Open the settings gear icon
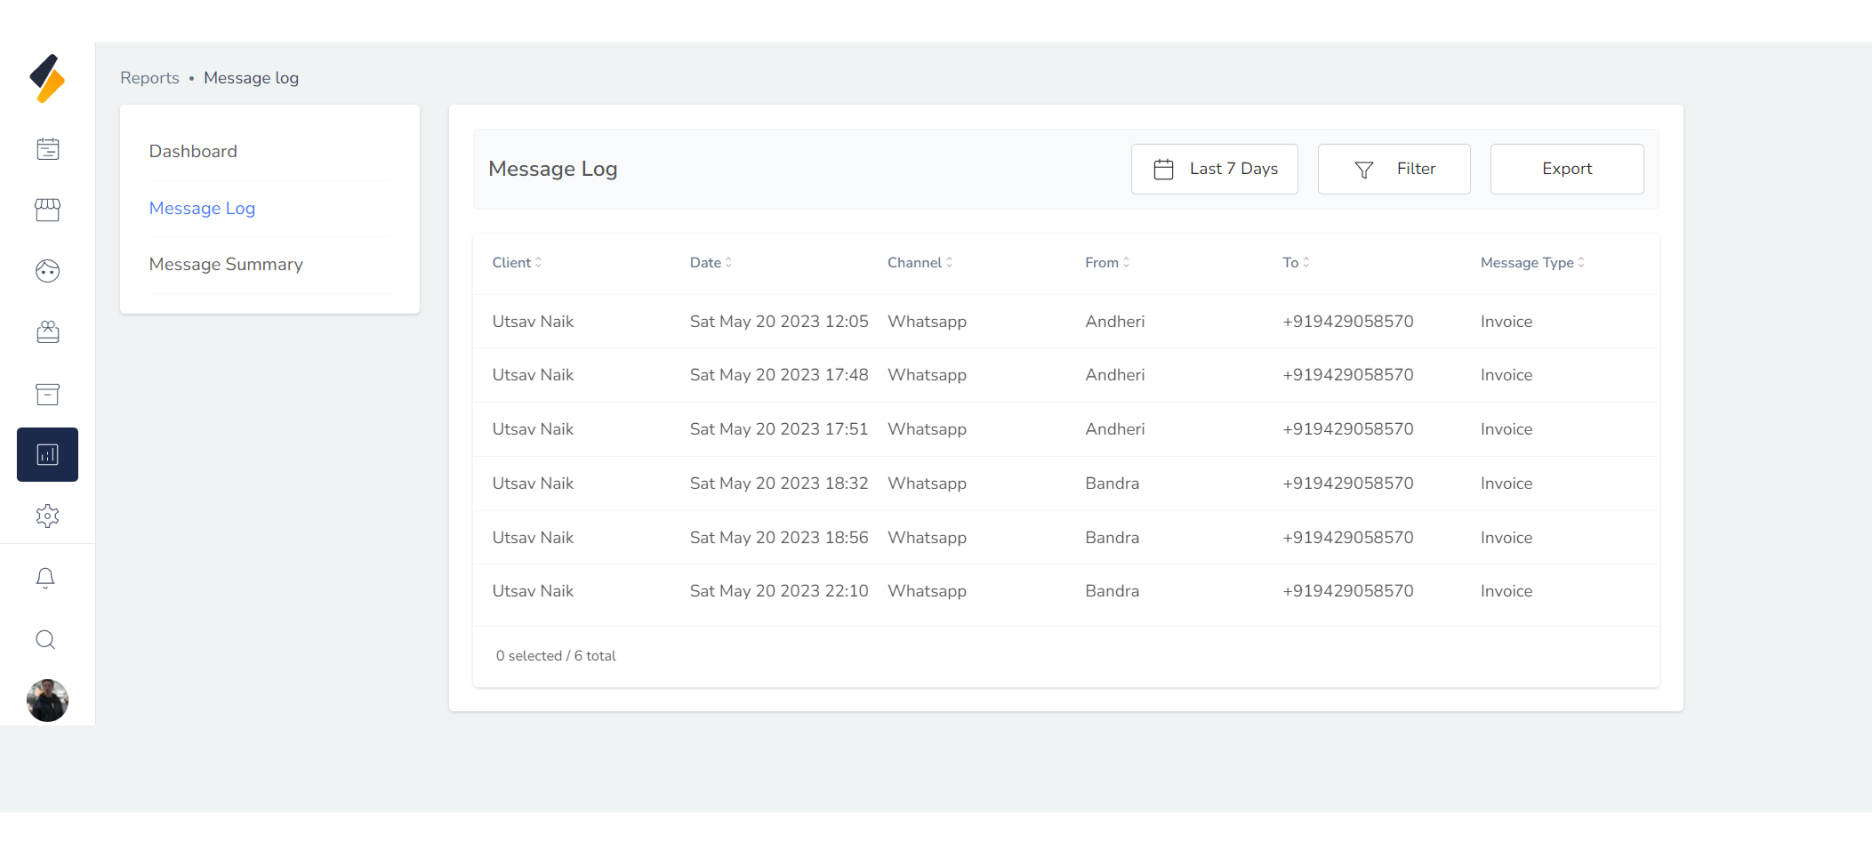 (x=47, y=516)
